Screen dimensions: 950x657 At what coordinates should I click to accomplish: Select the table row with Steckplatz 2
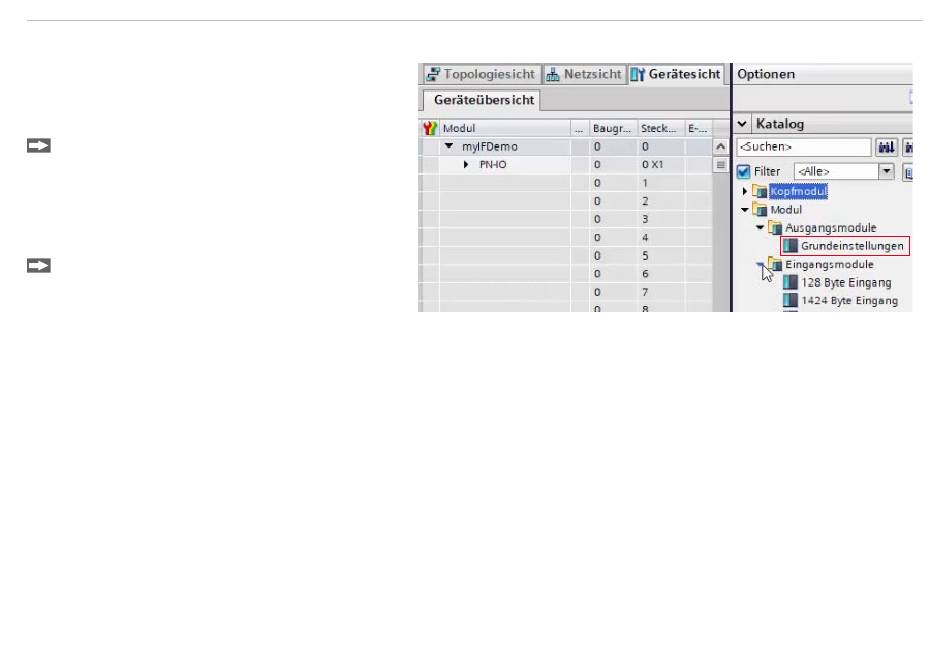pos(566,201)
